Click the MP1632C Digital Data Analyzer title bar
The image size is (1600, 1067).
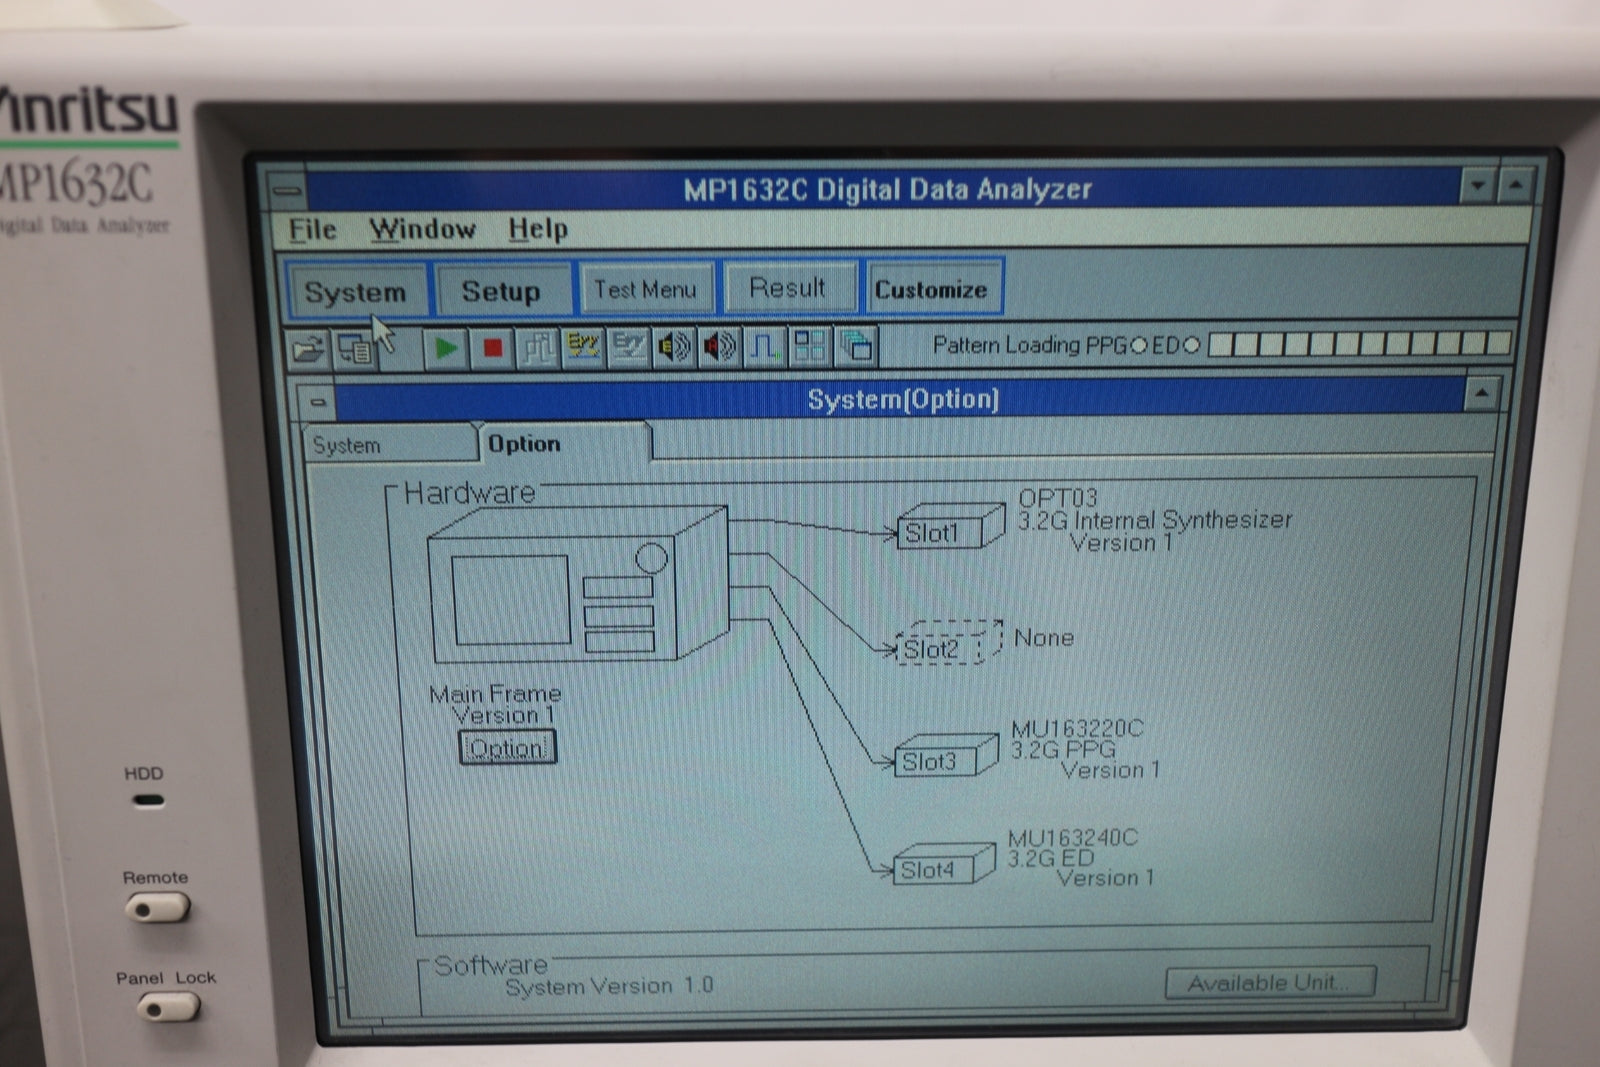(x=884, y=188)
